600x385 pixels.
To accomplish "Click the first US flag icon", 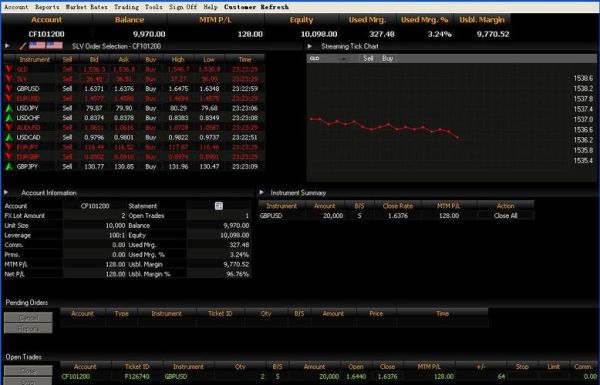I will [37, 46].
